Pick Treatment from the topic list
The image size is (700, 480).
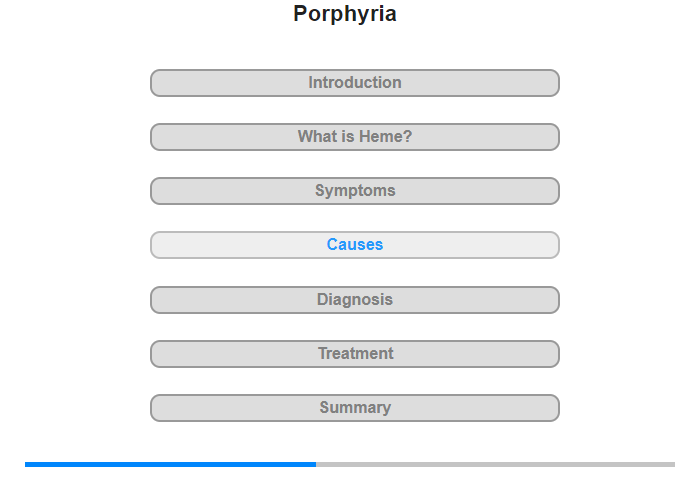(x=354, y=354)
